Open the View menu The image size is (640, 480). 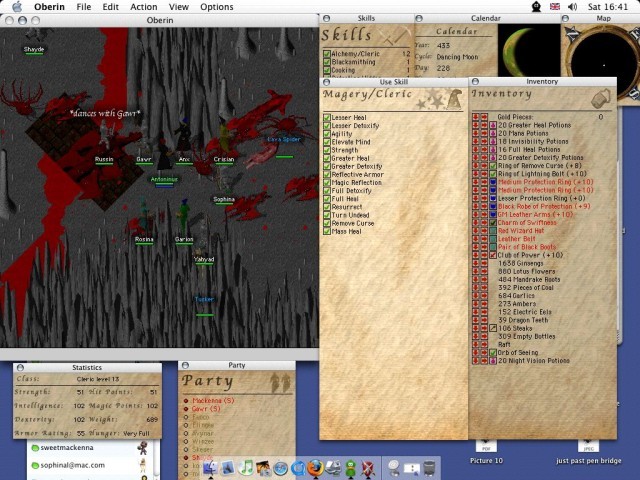tap(178, 7)
